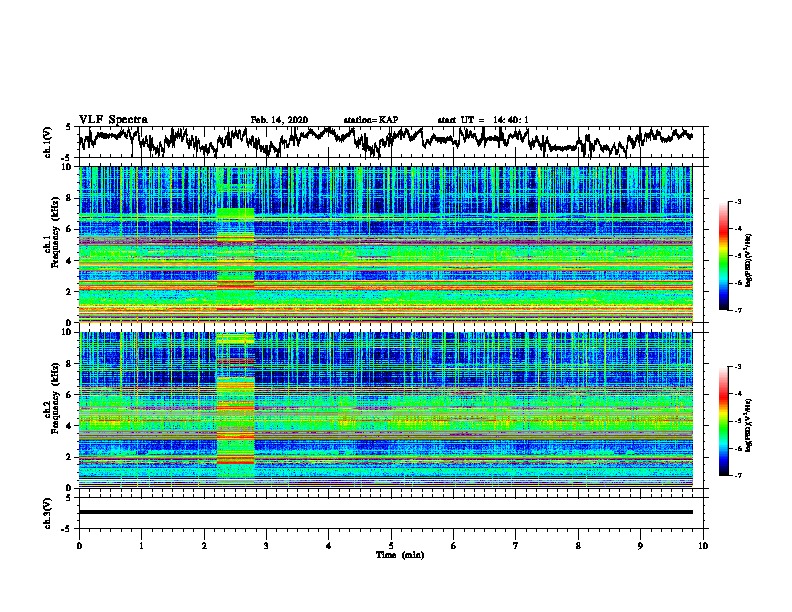Click the 'station=KAP' label
Screen dimensions: 792x612
371,120
